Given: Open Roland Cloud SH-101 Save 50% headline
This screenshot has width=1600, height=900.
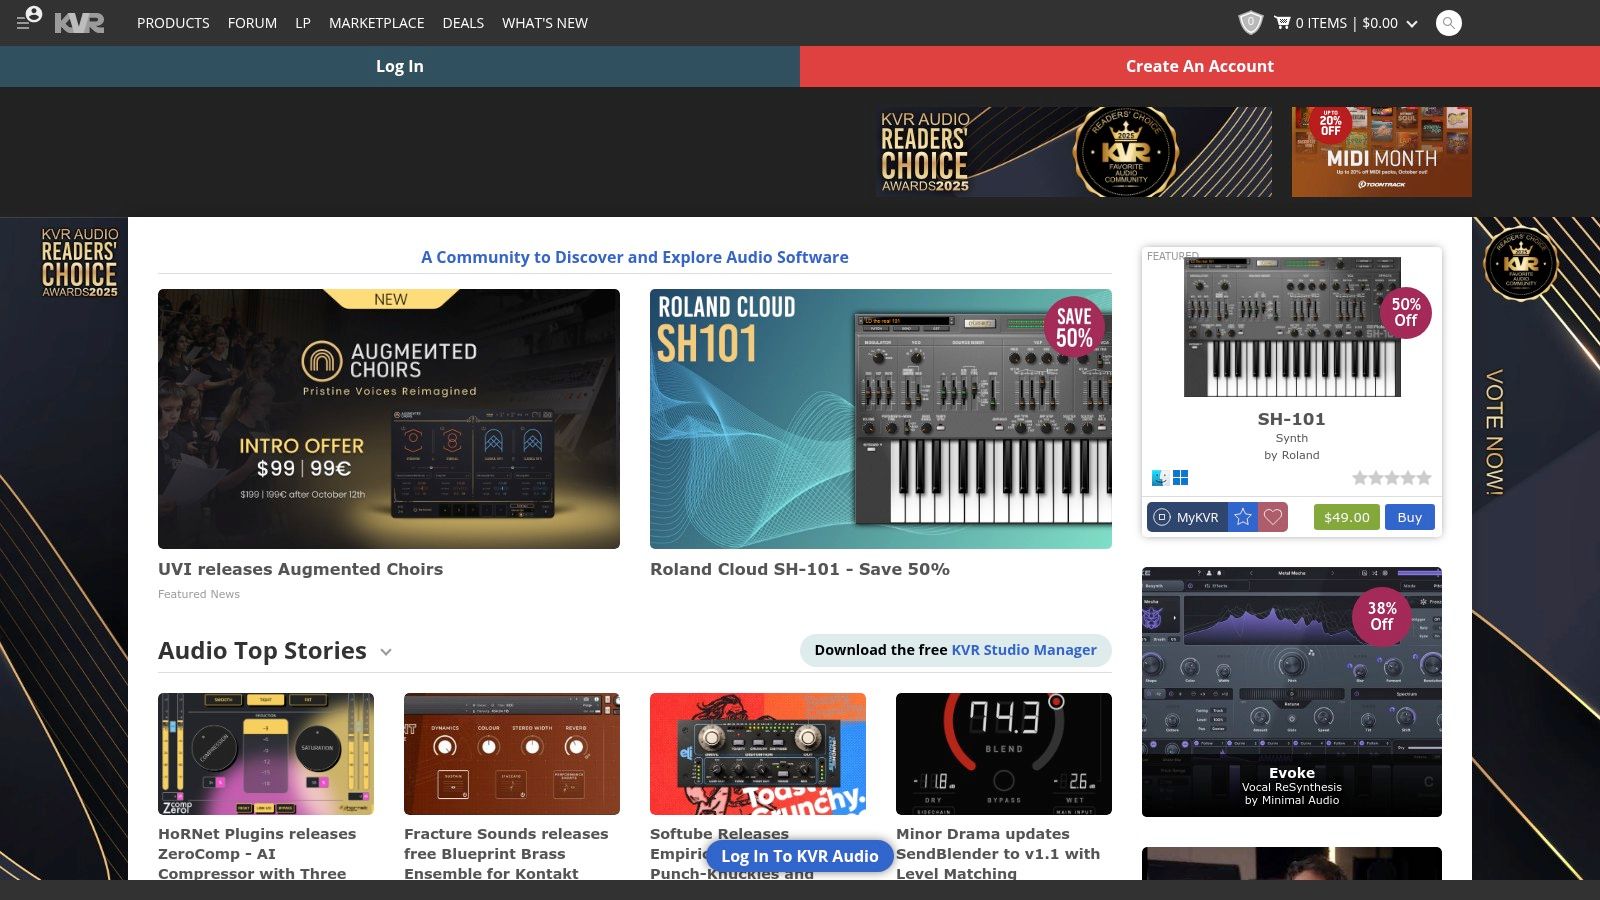Looking at the screenshot, I should coord(800,569).
